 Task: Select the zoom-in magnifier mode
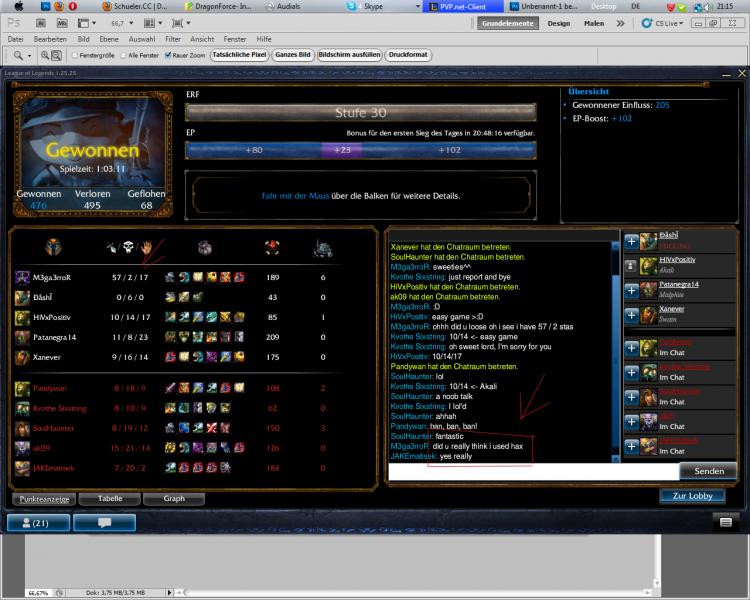(45, 56)
